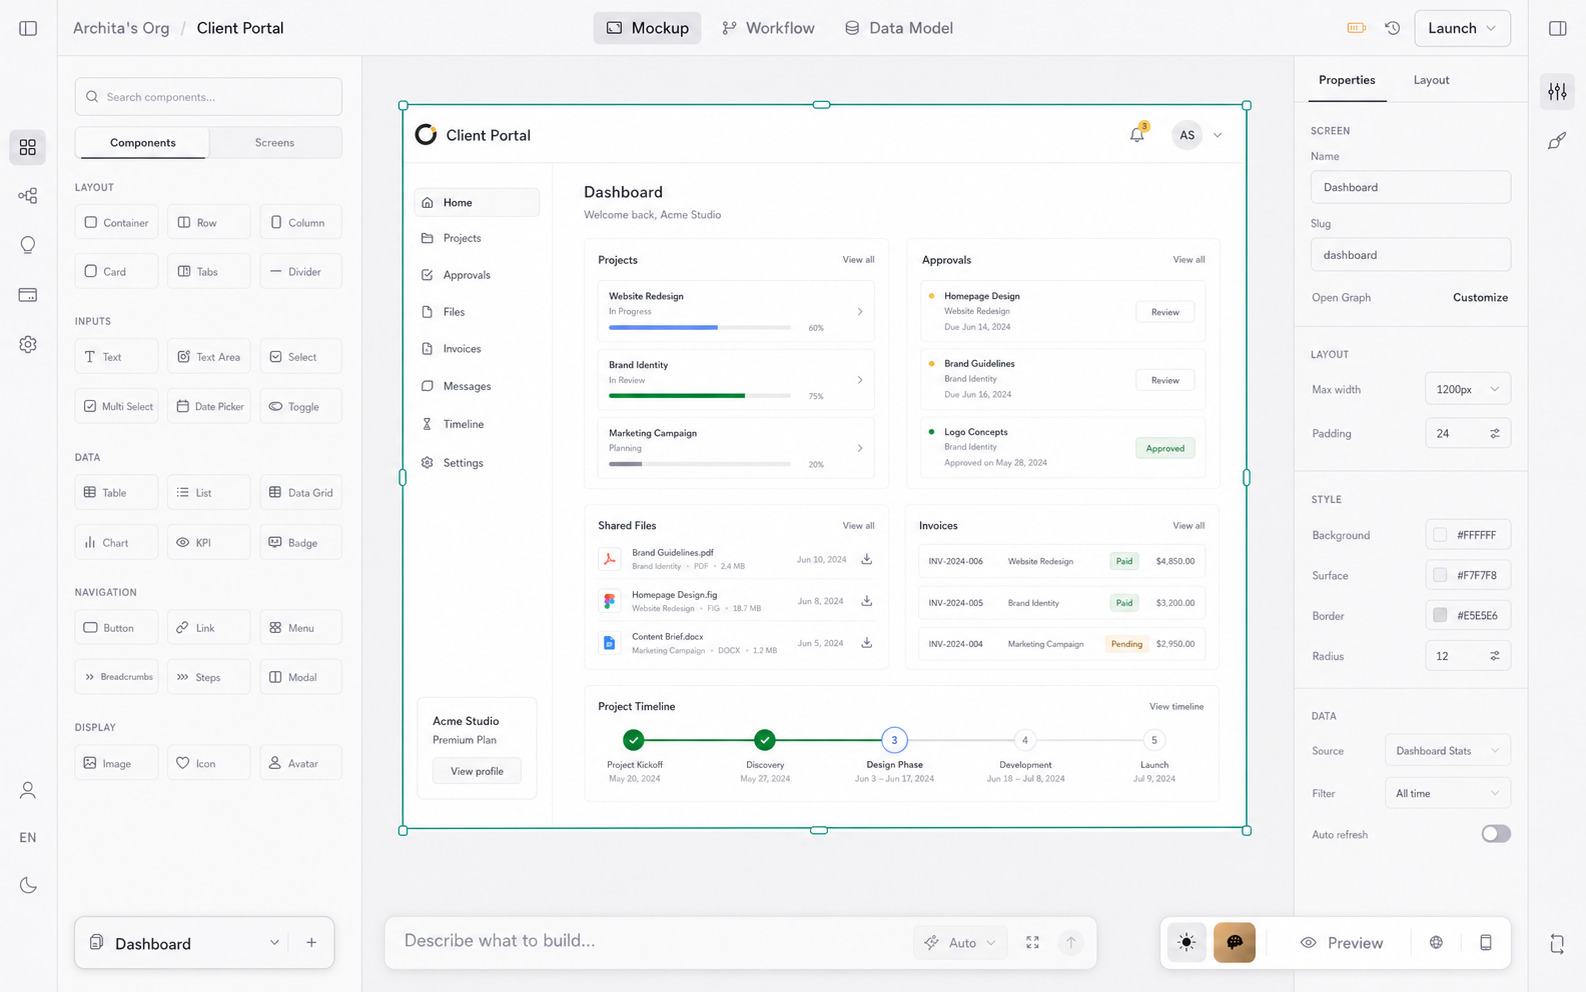
Task: Click the Border color swatch
Action: point(1440,615)
